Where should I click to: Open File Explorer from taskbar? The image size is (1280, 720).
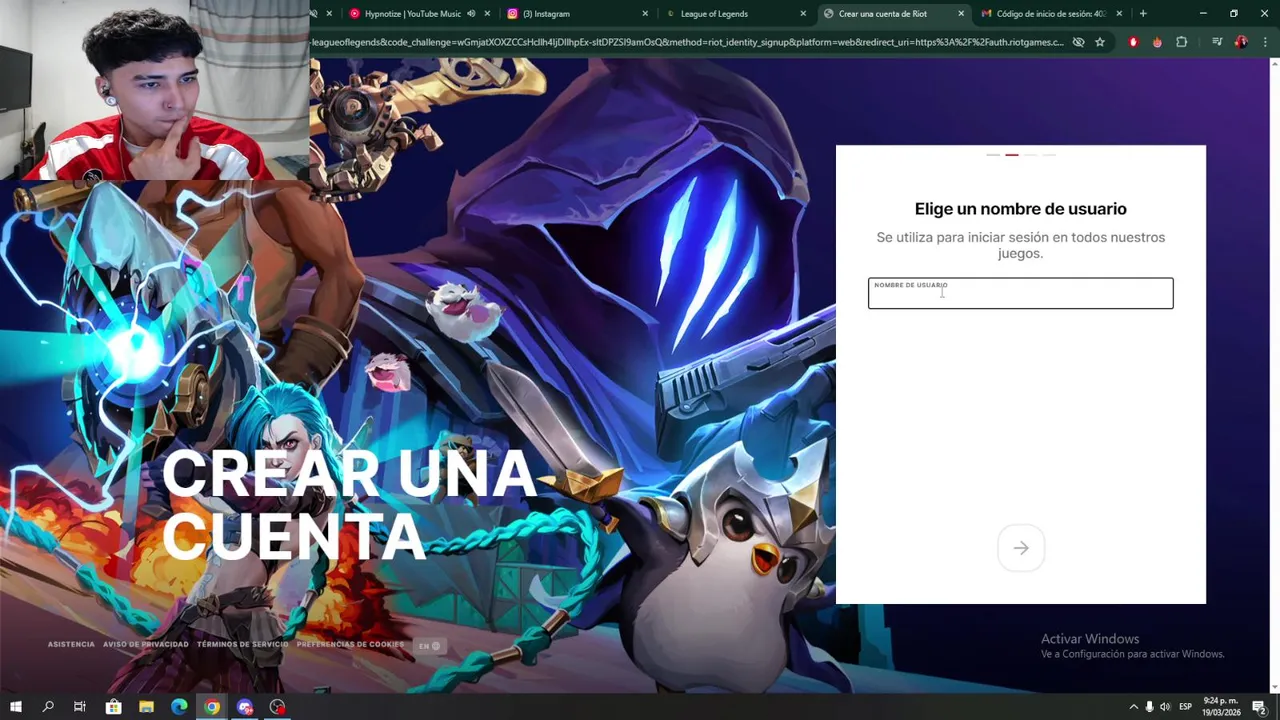point(146,707)
